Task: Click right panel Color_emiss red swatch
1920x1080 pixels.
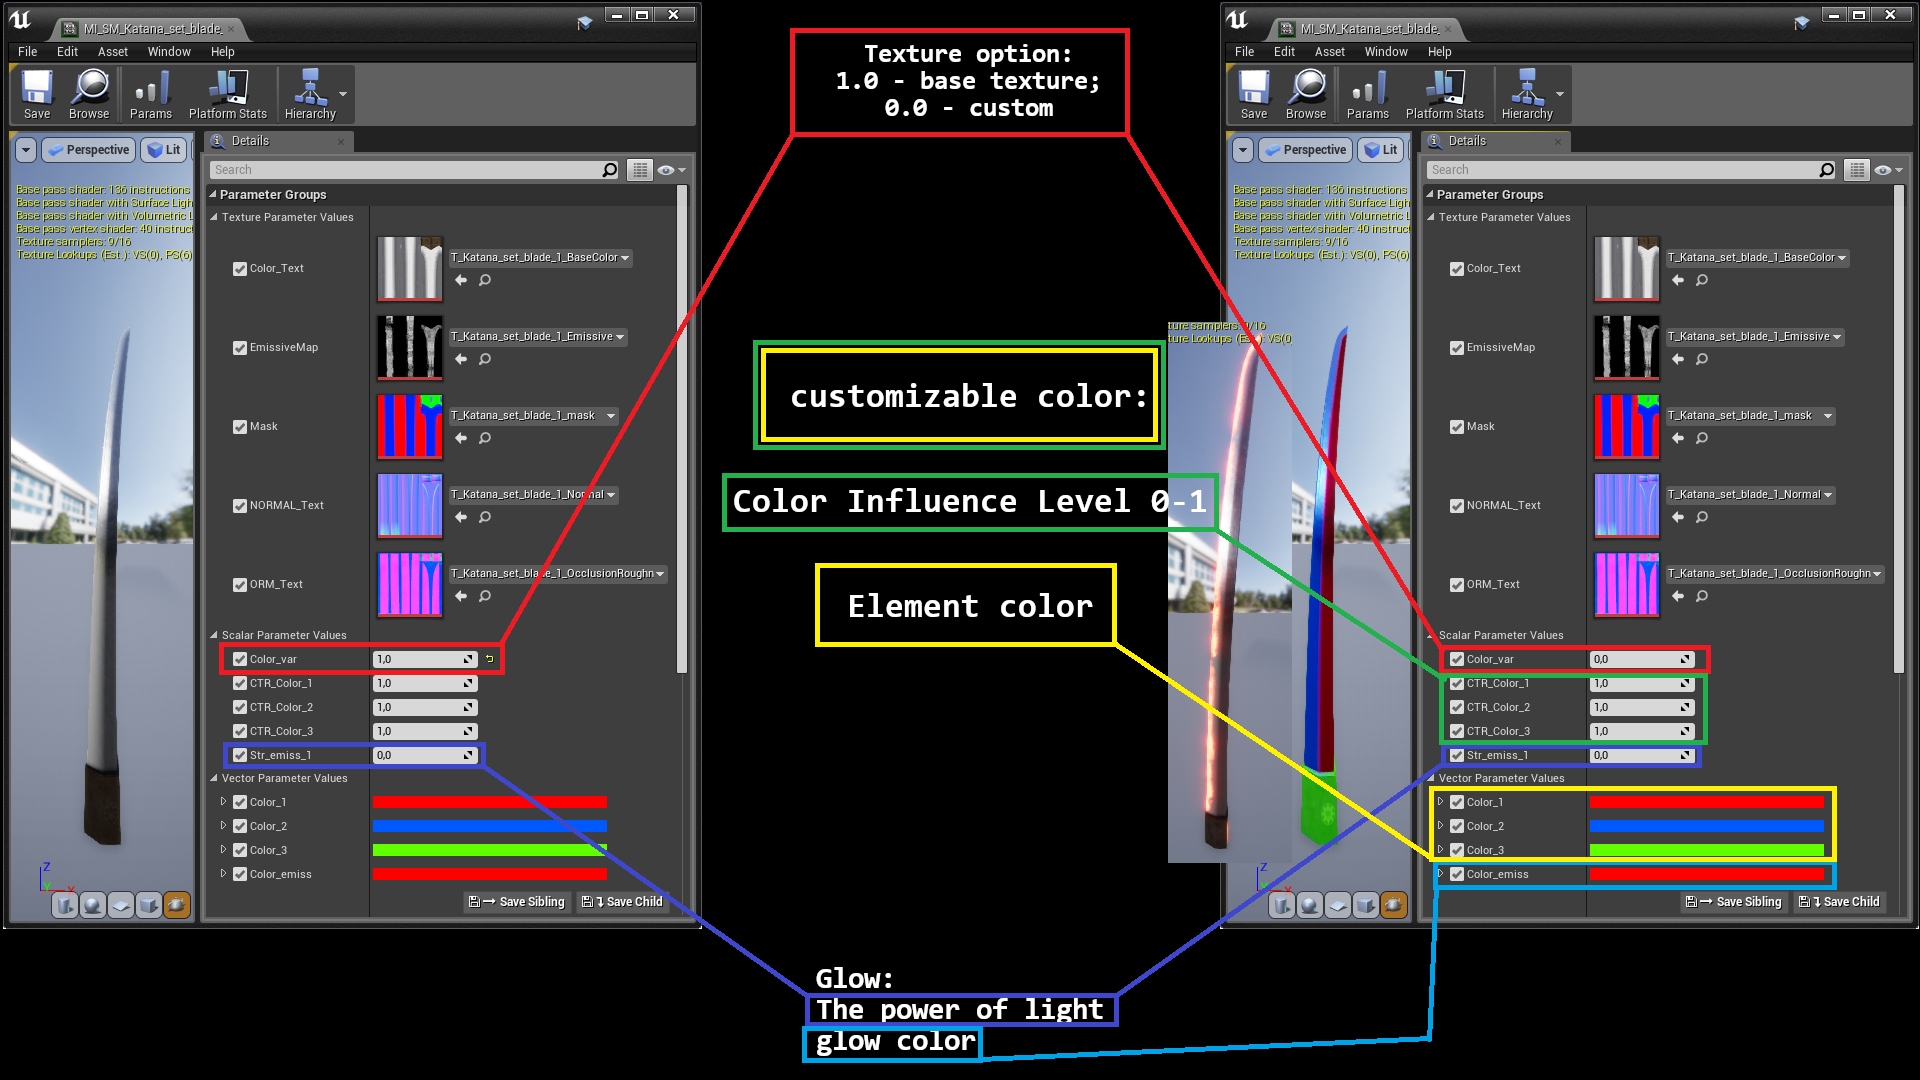Action: [x=1706, y=875]
